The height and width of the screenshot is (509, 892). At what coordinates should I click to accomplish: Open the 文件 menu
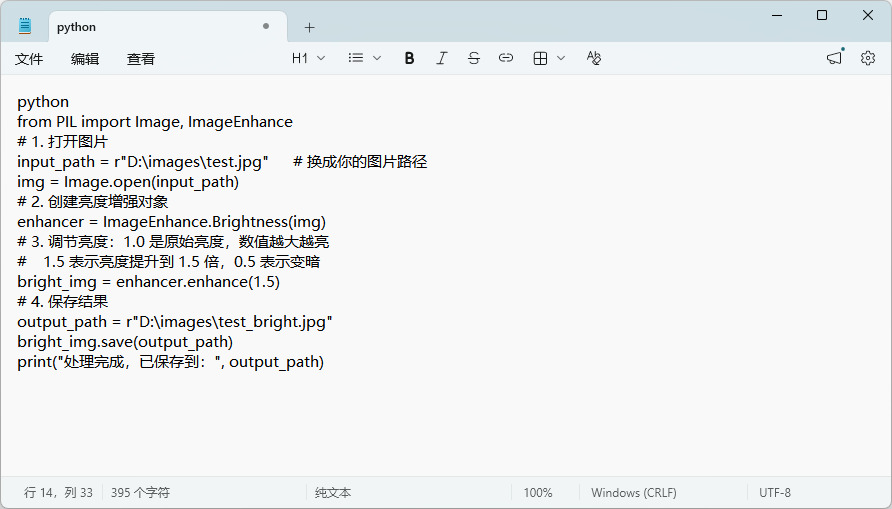pos(29,59)
